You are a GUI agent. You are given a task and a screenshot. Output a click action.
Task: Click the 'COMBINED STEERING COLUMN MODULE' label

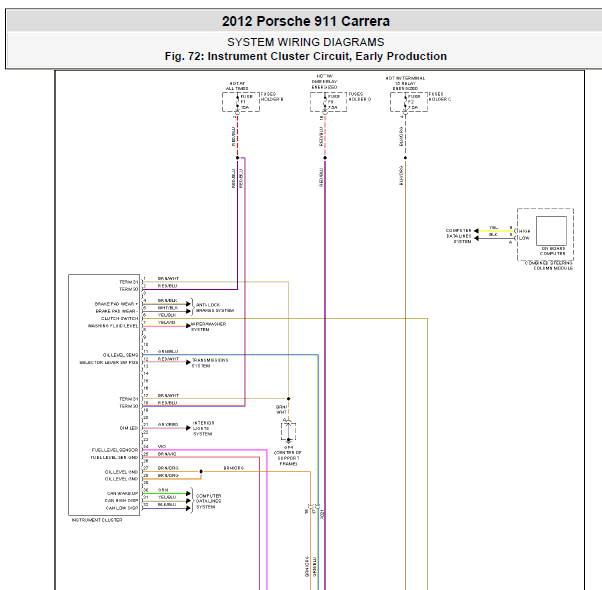click(x=549, y=266)
